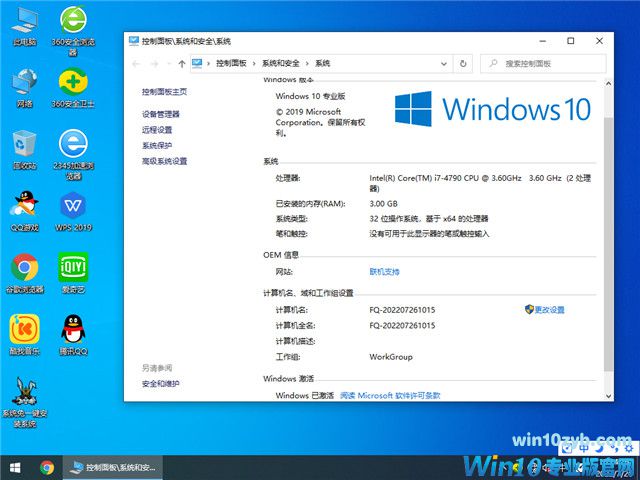Open the Network desktop icon
The image size is (640, 480).
coord(24,88)
